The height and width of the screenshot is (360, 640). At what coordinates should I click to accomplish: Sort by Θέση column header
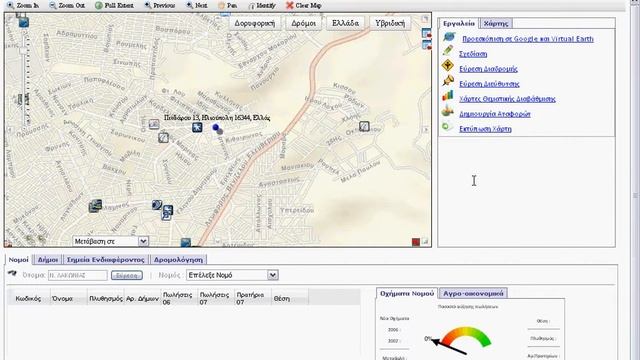tap(290, 298)
